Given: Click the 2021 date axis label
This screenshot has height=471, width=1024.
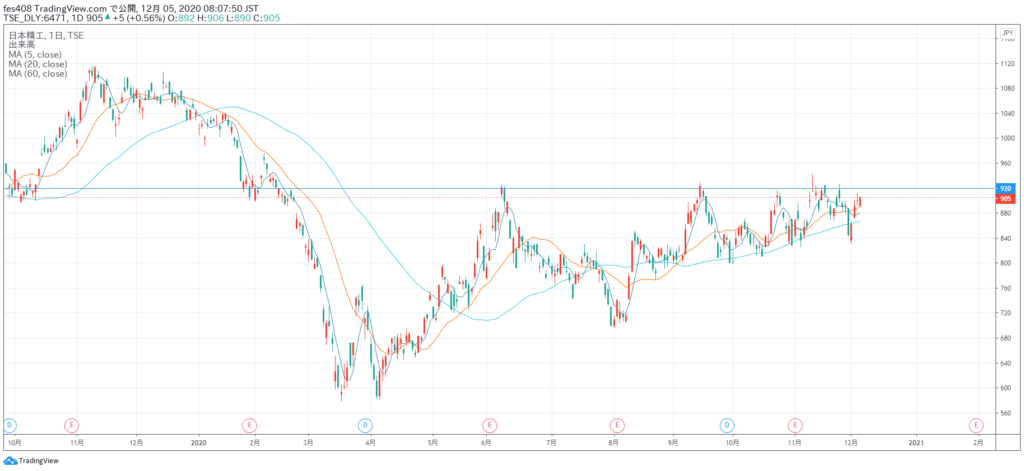Looking at the screenshot, I should [x=917, y=443].
